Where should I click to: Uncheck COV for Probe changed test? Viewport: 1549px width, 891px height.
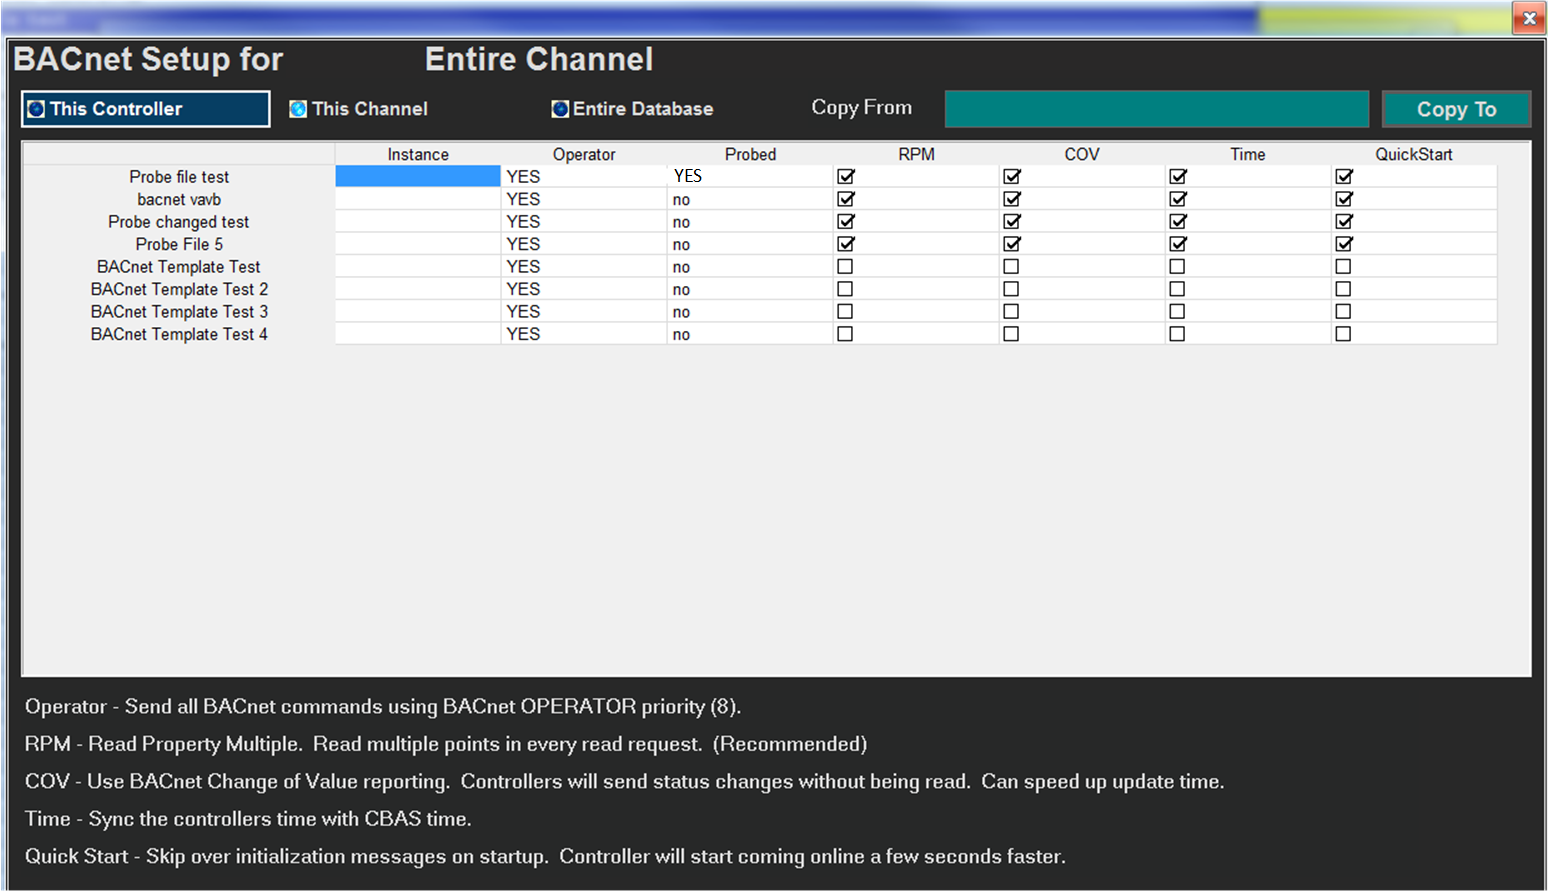(x=1012, y=221)
